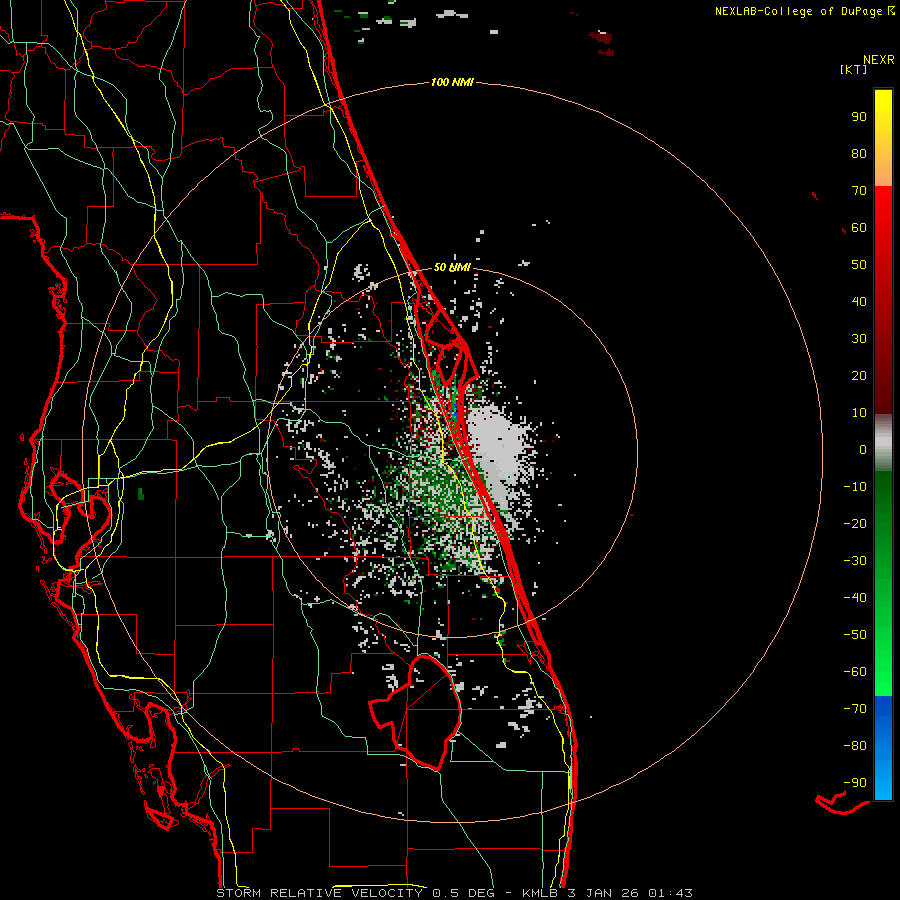Click the -20 scale label
This screenshot has height=900, width=900.
pyautogui.click(x=855, y=523)
